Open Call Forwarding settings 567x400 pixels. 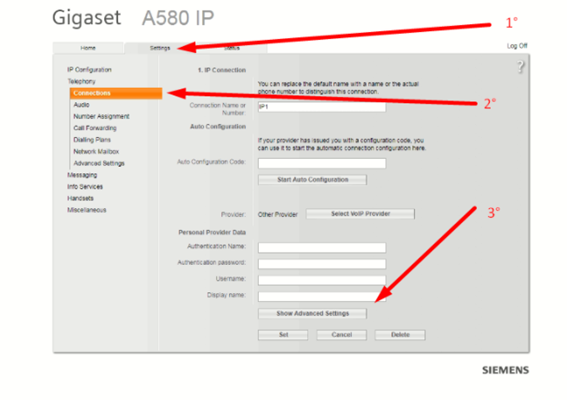[95, 128]
